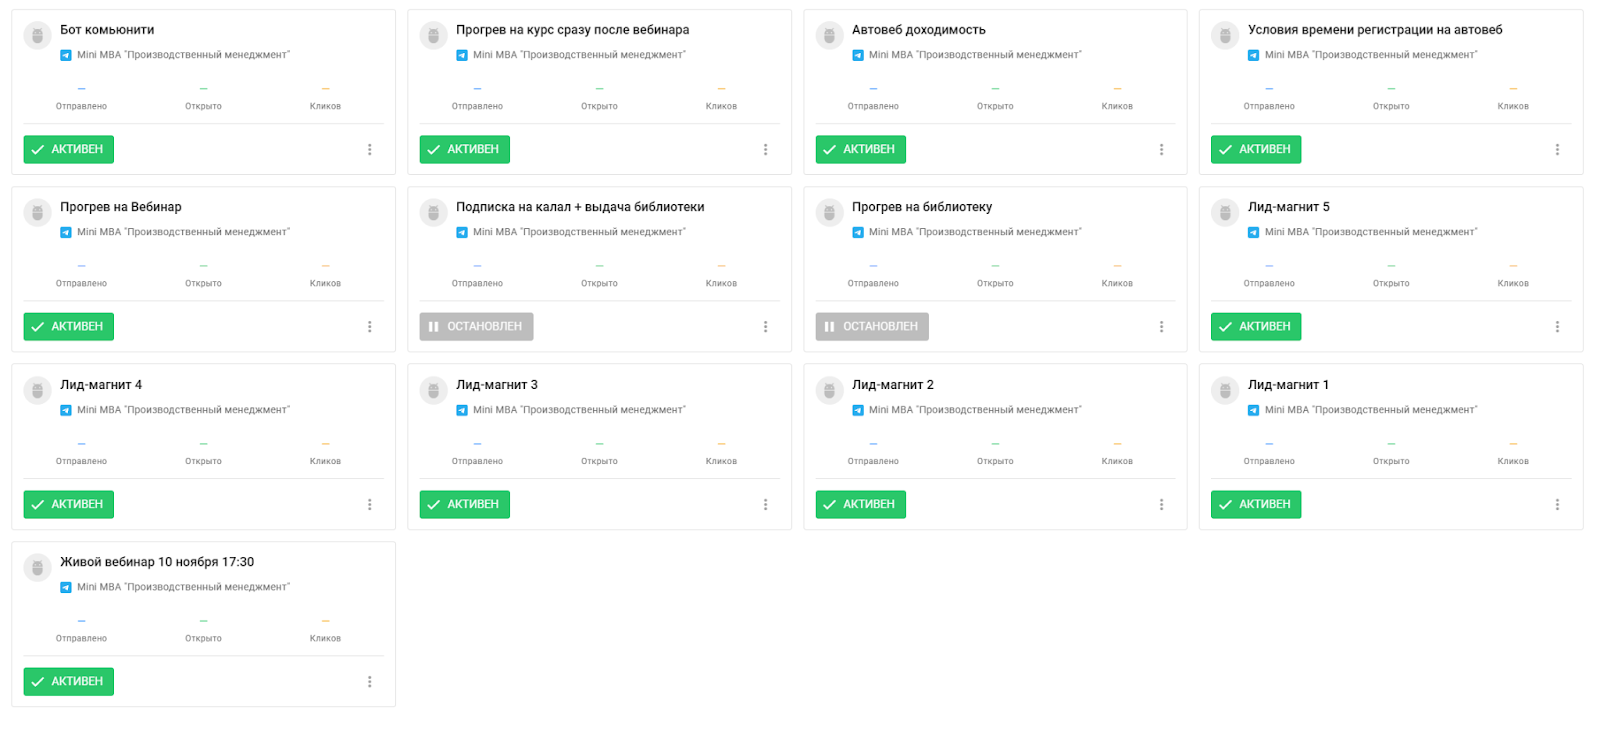This screenshot has height=743, width=1600.
Task: Click the bot avatar for Подписка на калал card
Action: point(433,212)
